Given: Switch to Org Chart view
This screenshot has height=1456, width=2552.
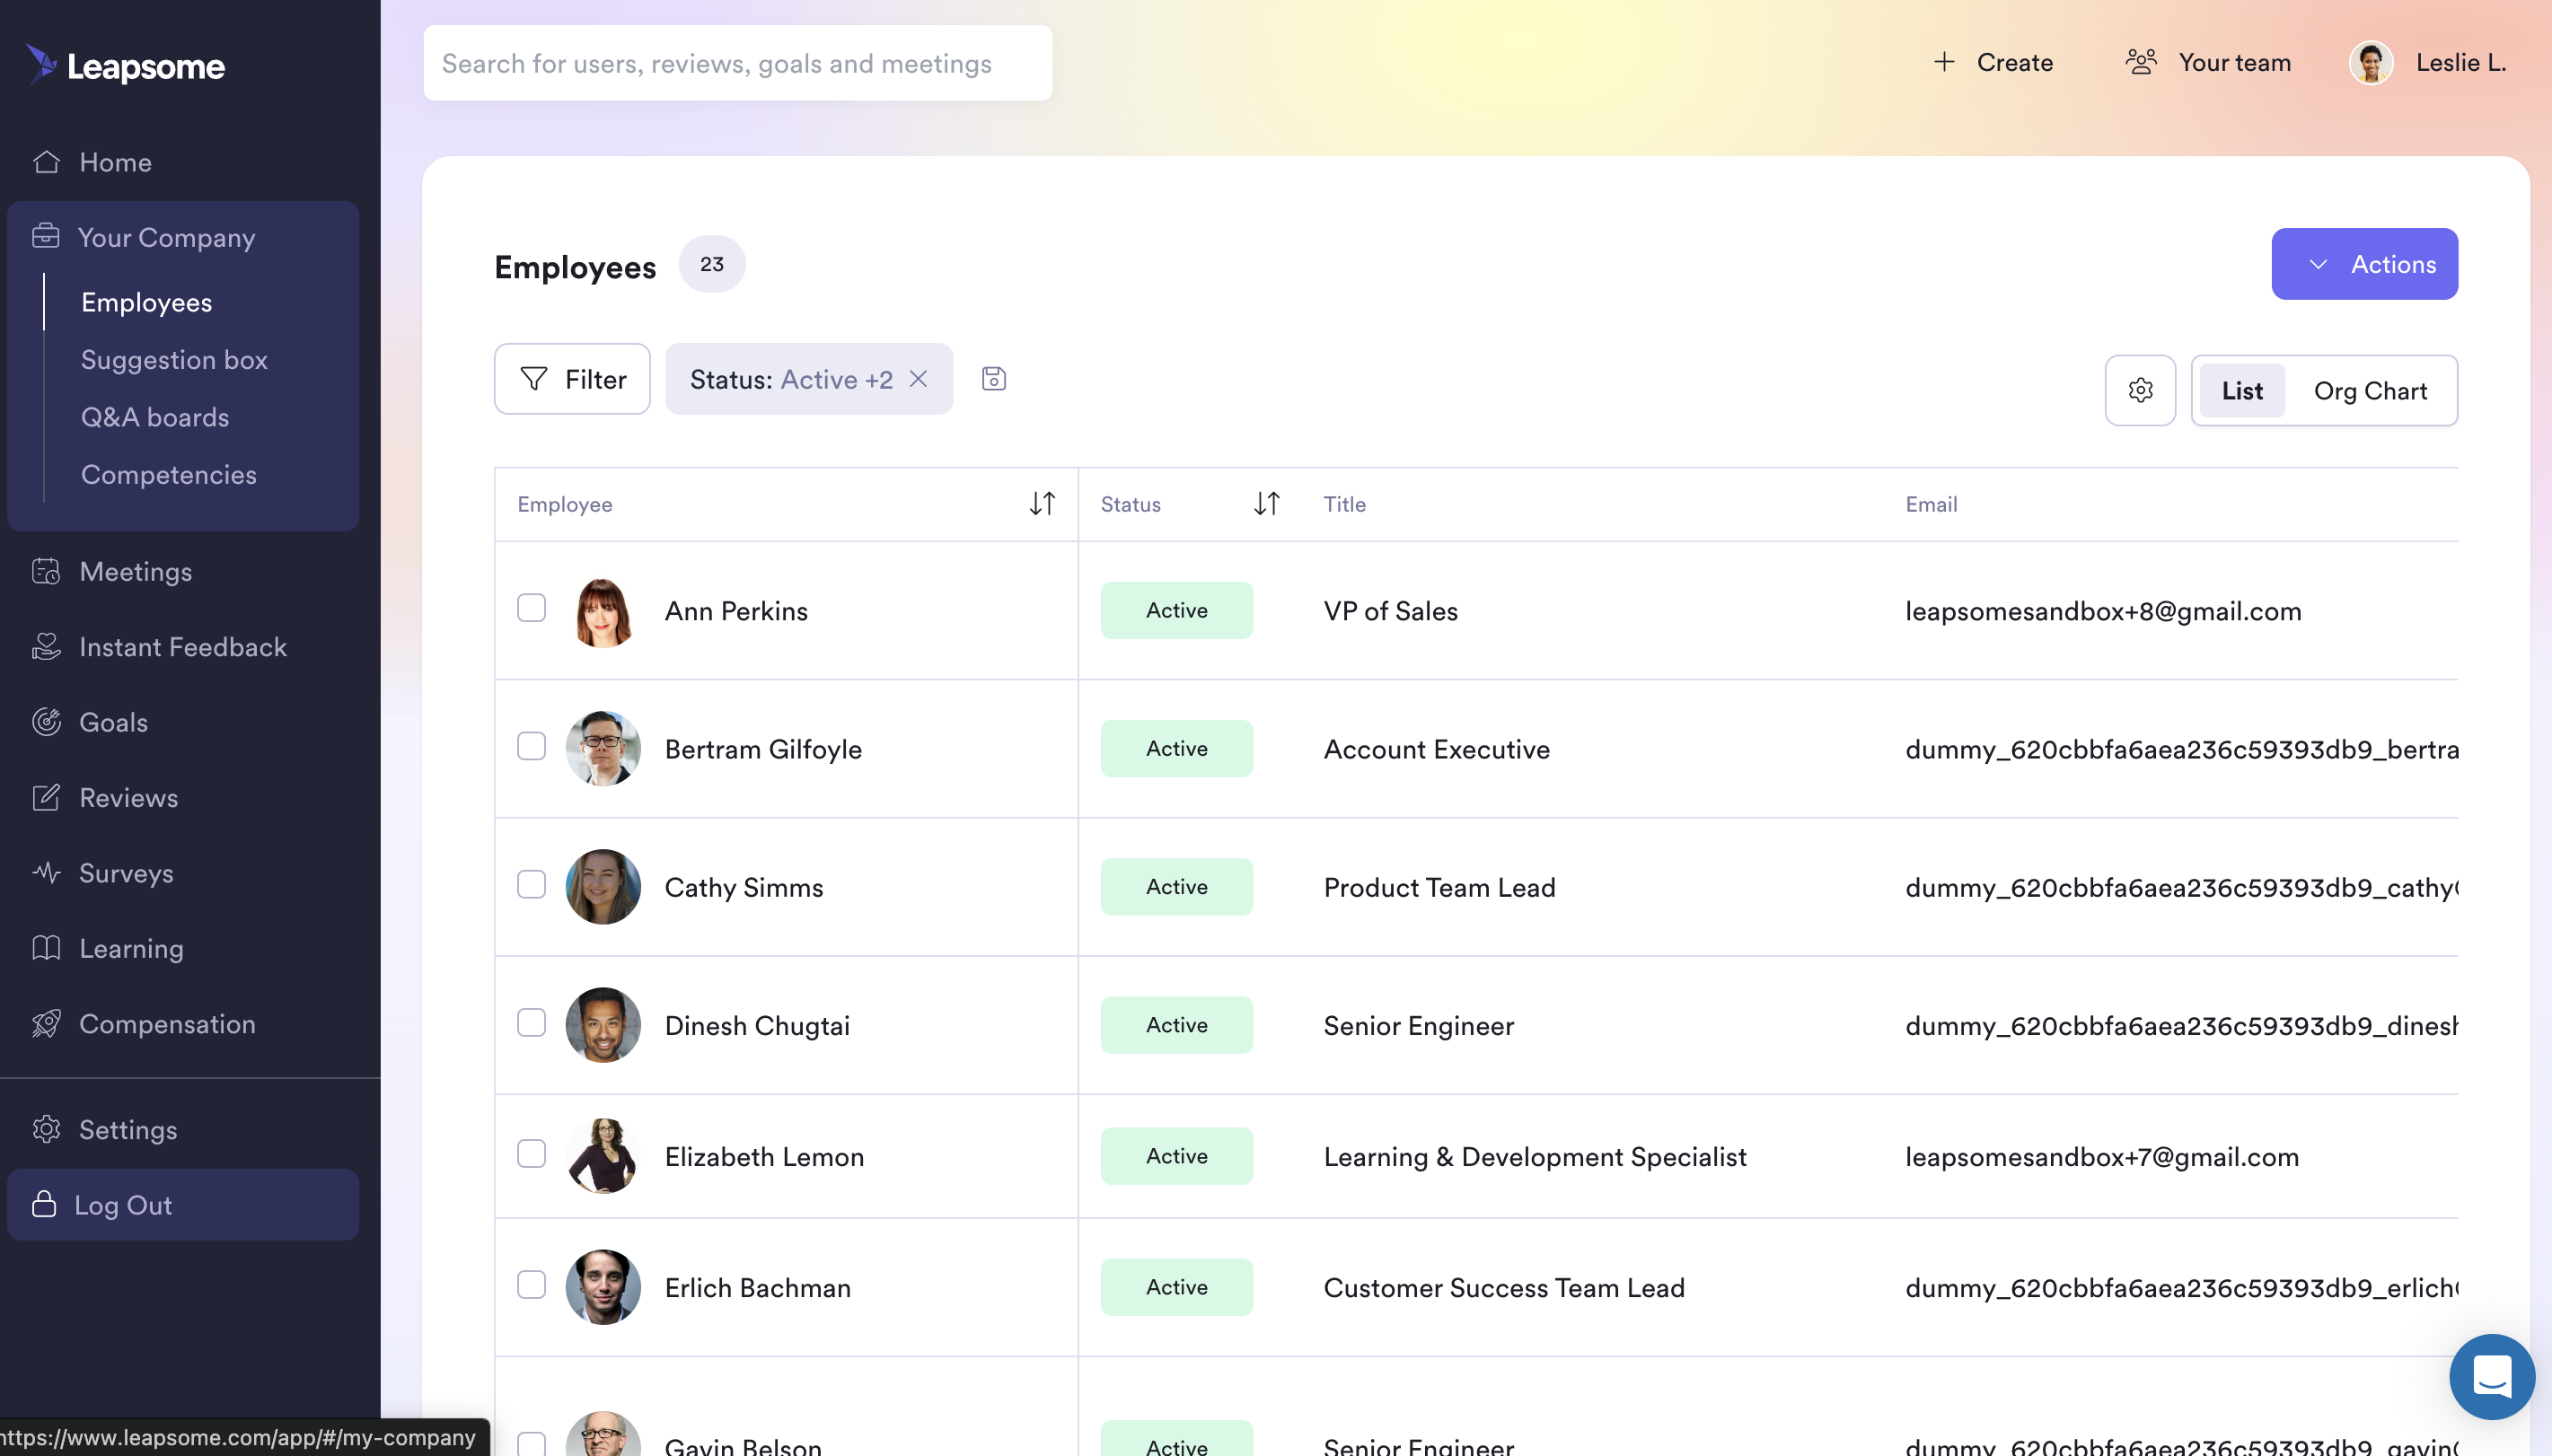Looking at the screenshot, I should tap(2370, 389).
